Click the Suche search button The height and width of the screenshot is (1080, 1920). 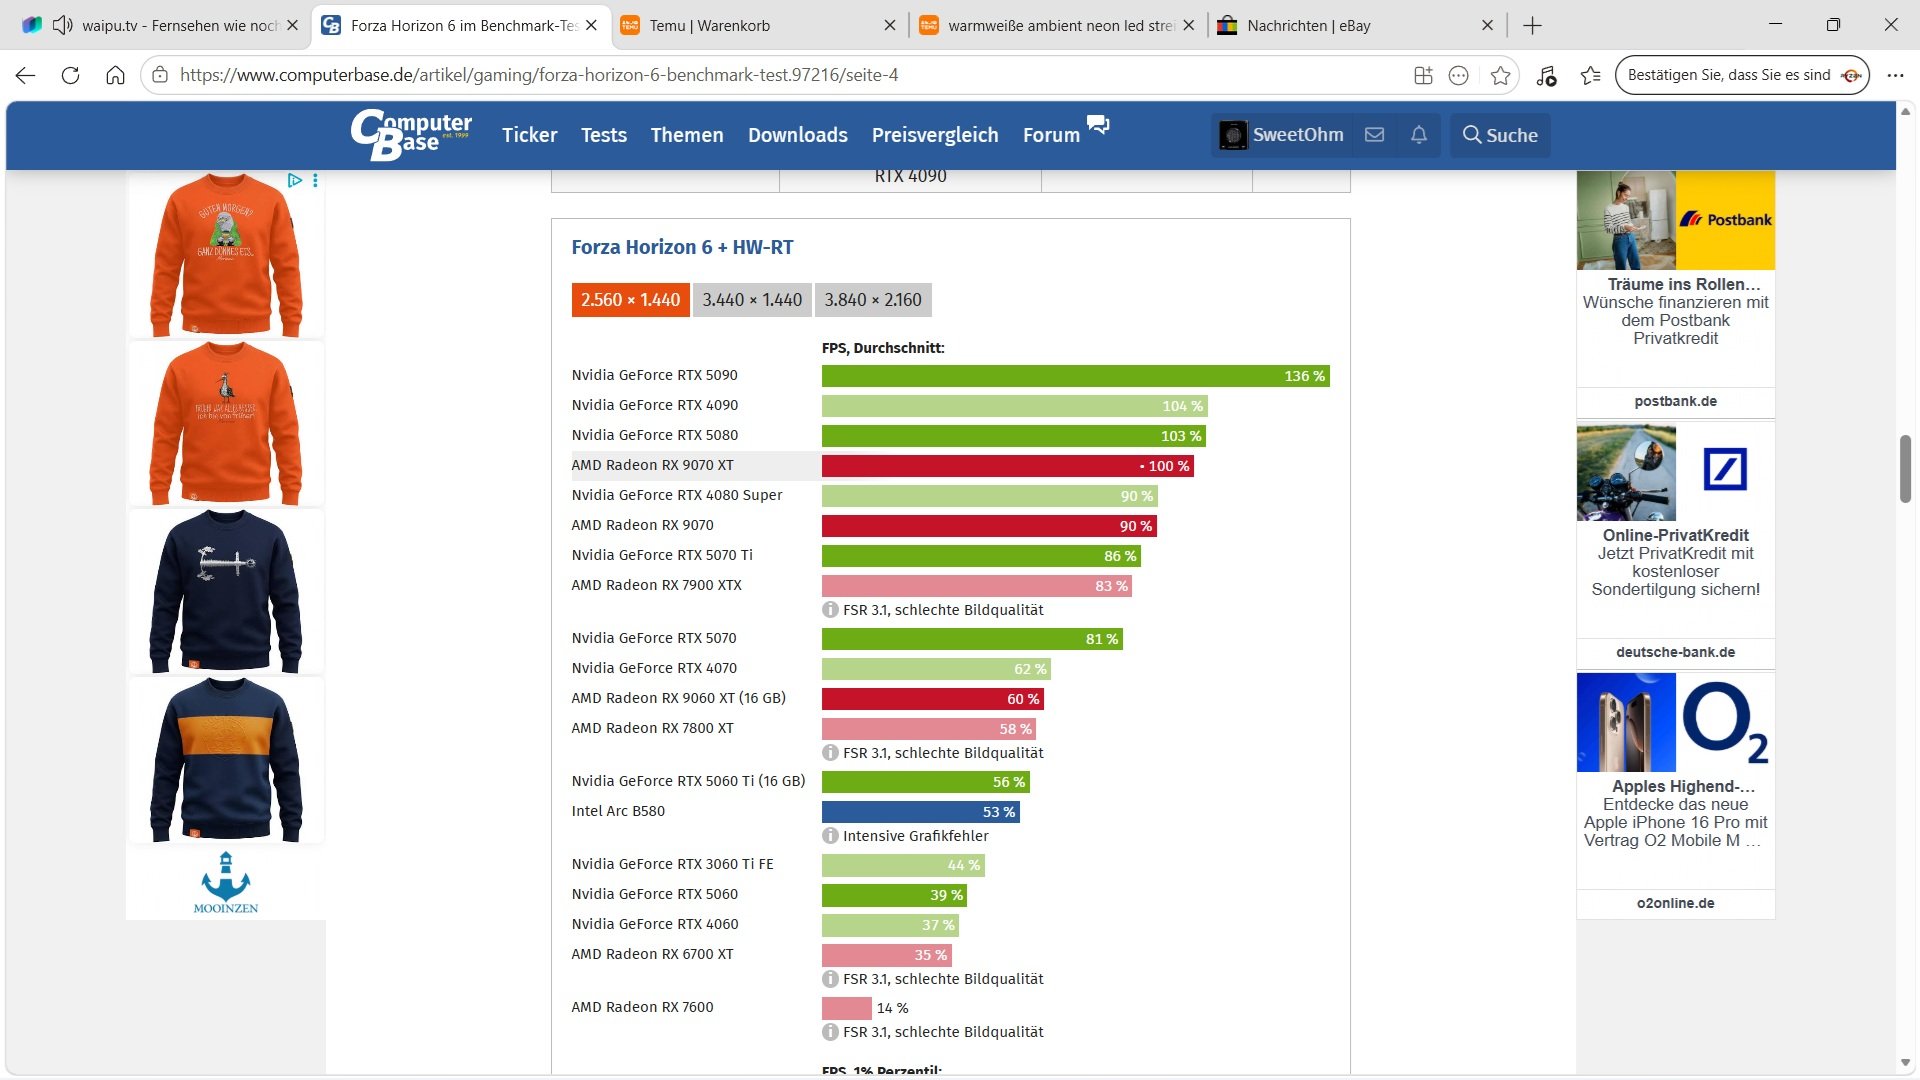(1500, 135)
